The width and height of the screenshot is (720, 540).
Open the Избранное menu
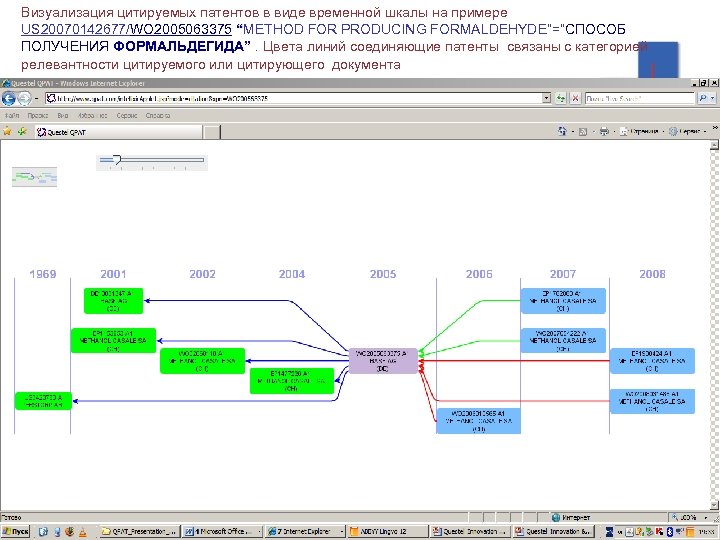(x=92, y=115)
